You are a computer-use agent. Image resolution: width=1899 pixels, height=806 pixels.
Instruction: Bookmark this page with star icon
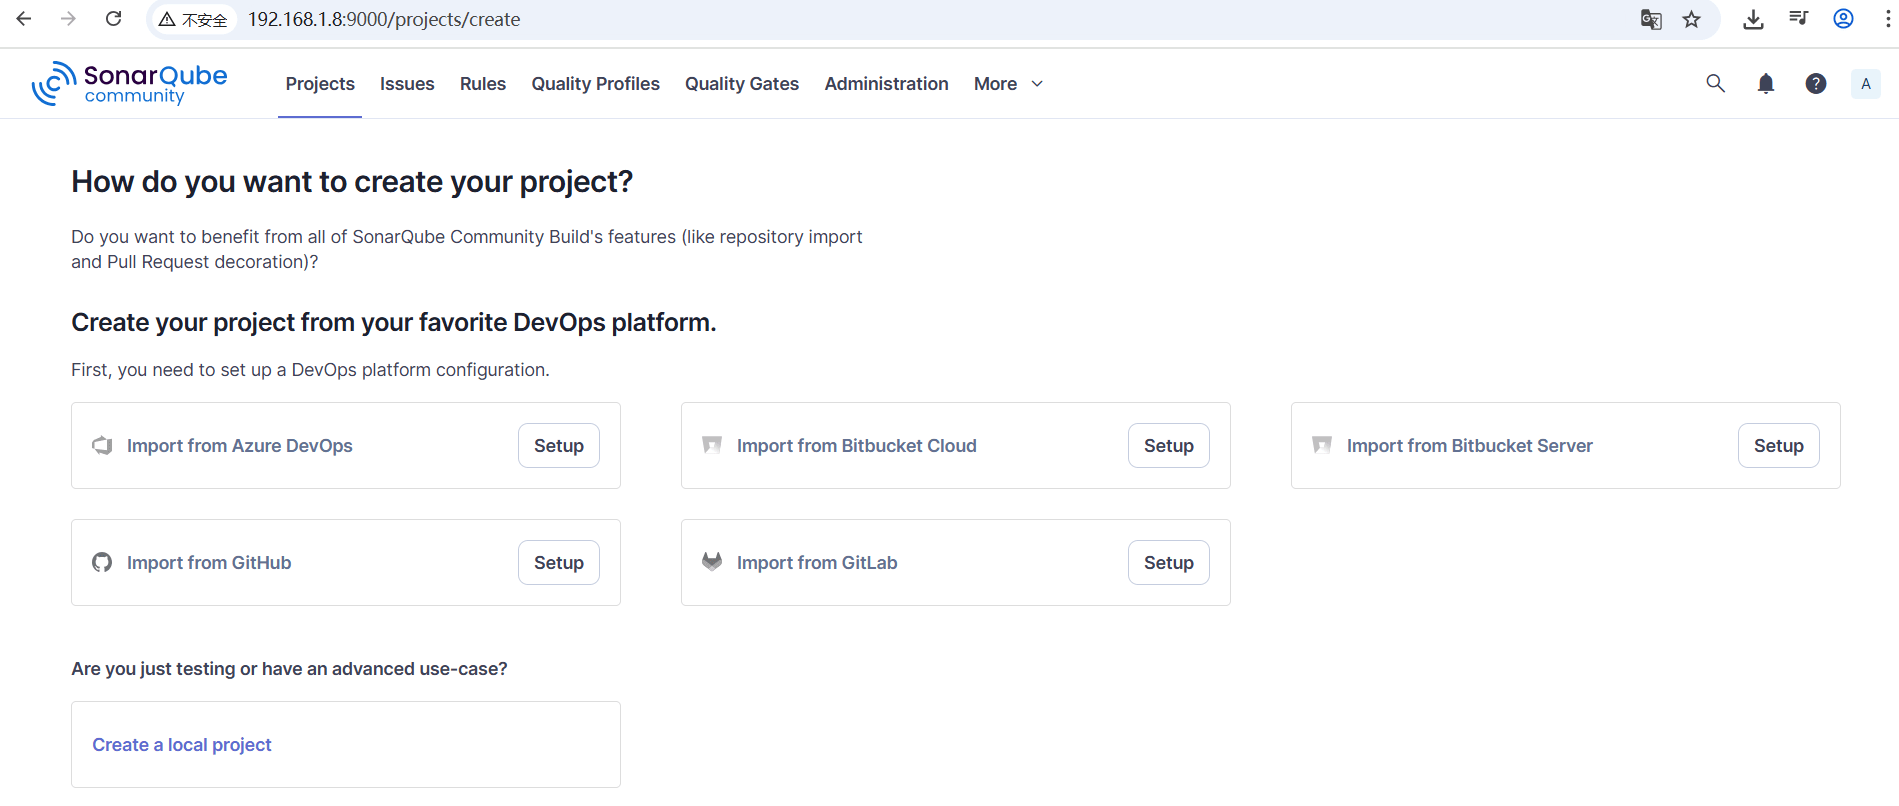(1692, 20)
